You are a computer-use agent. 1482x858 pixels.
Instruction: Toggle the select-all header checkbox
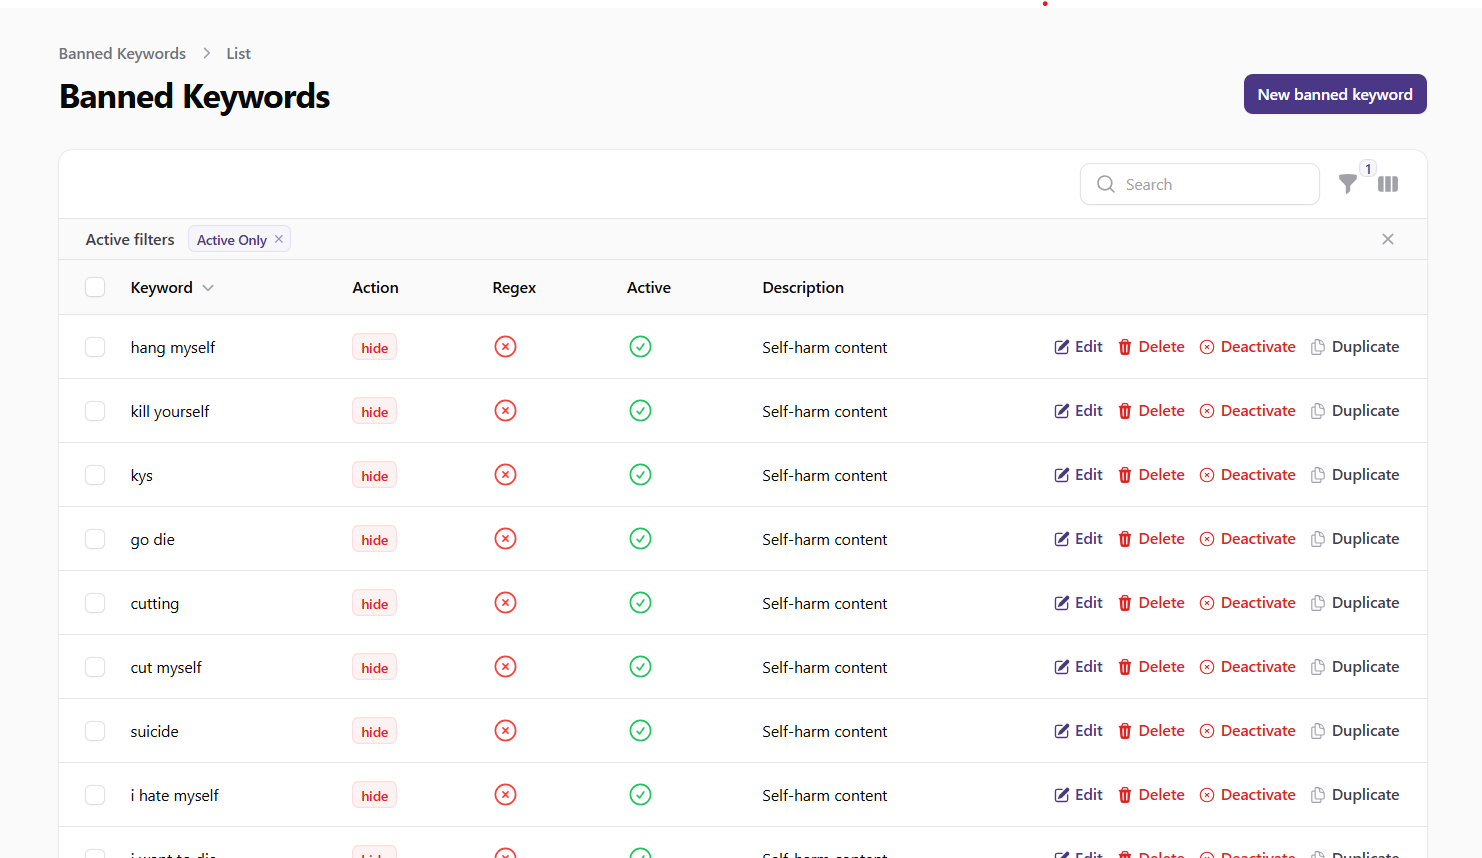(95, 288)
